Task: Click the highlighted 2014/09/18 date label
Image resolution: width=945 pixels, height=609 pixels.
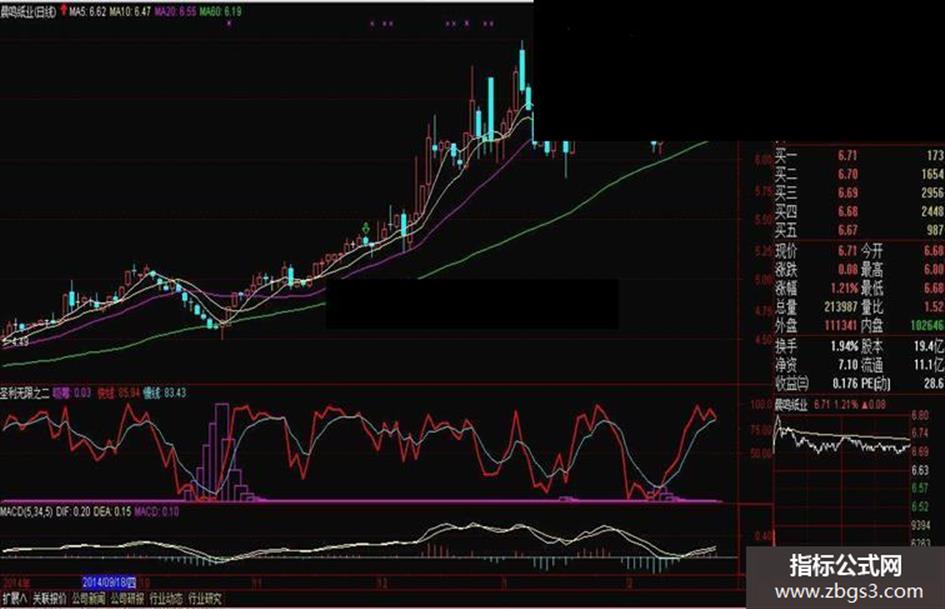Action: [x=109, y=582]
